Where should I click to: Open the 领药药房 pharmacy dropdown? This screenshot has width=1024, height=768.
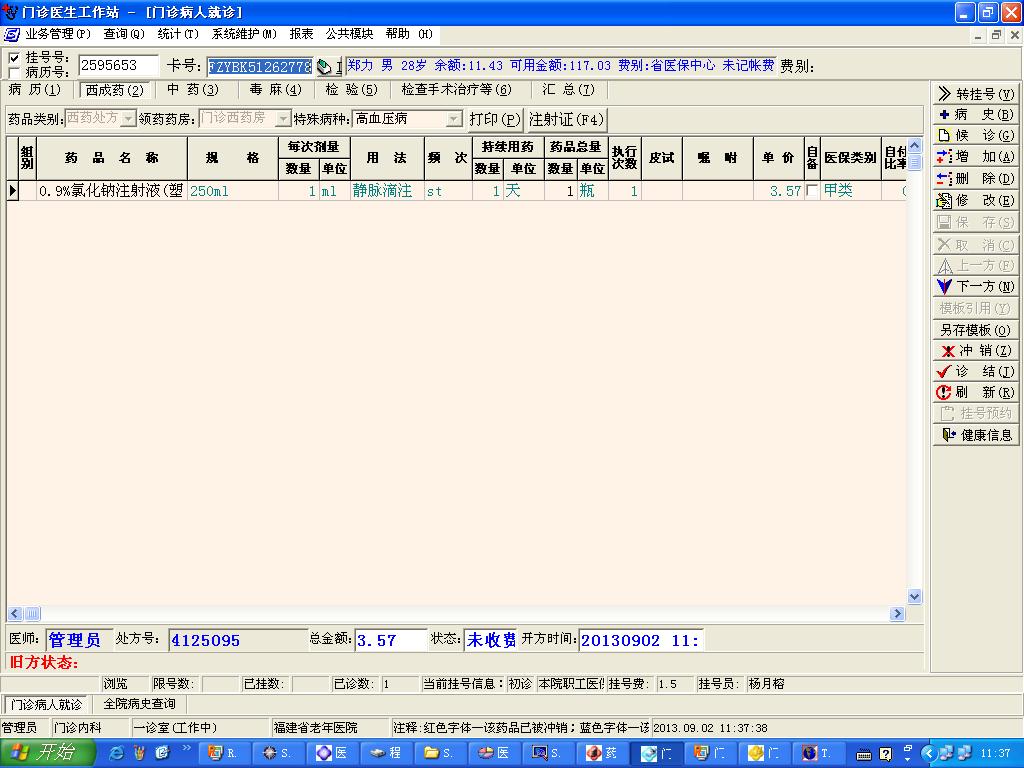283,119
